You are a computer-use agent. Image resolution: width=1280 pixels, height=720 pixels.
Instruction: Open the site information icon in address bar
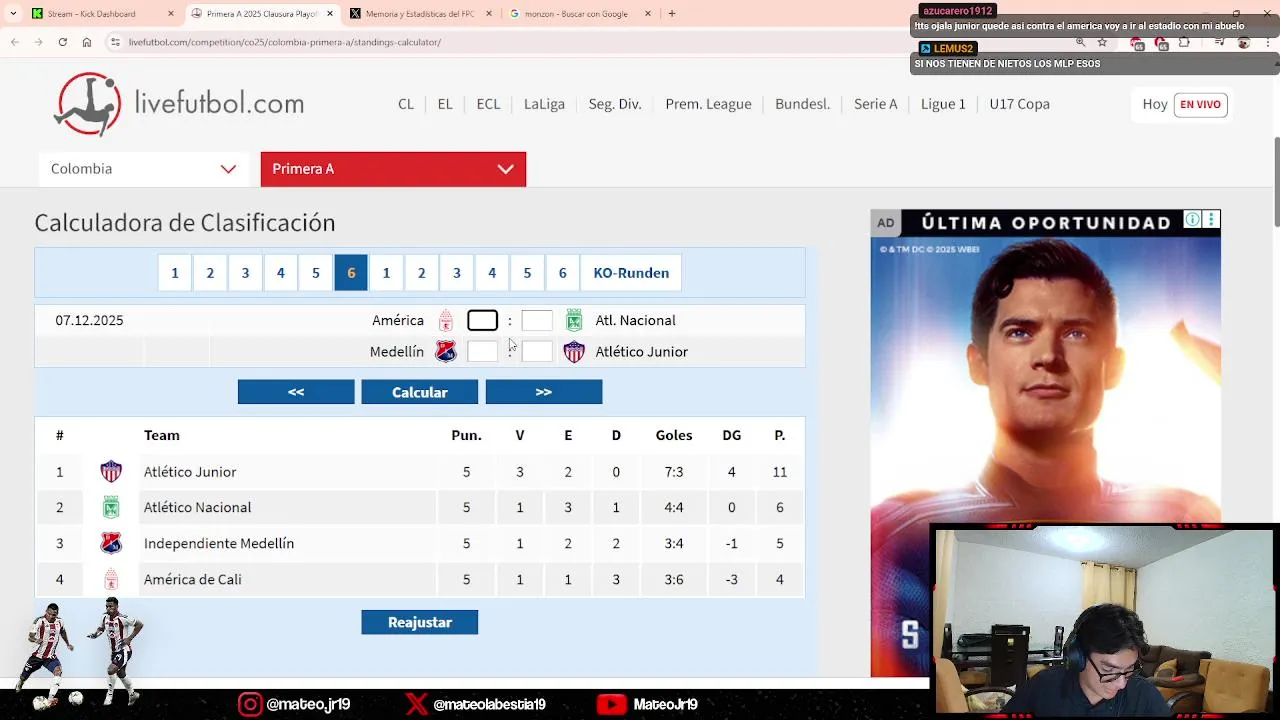[116, 42]
